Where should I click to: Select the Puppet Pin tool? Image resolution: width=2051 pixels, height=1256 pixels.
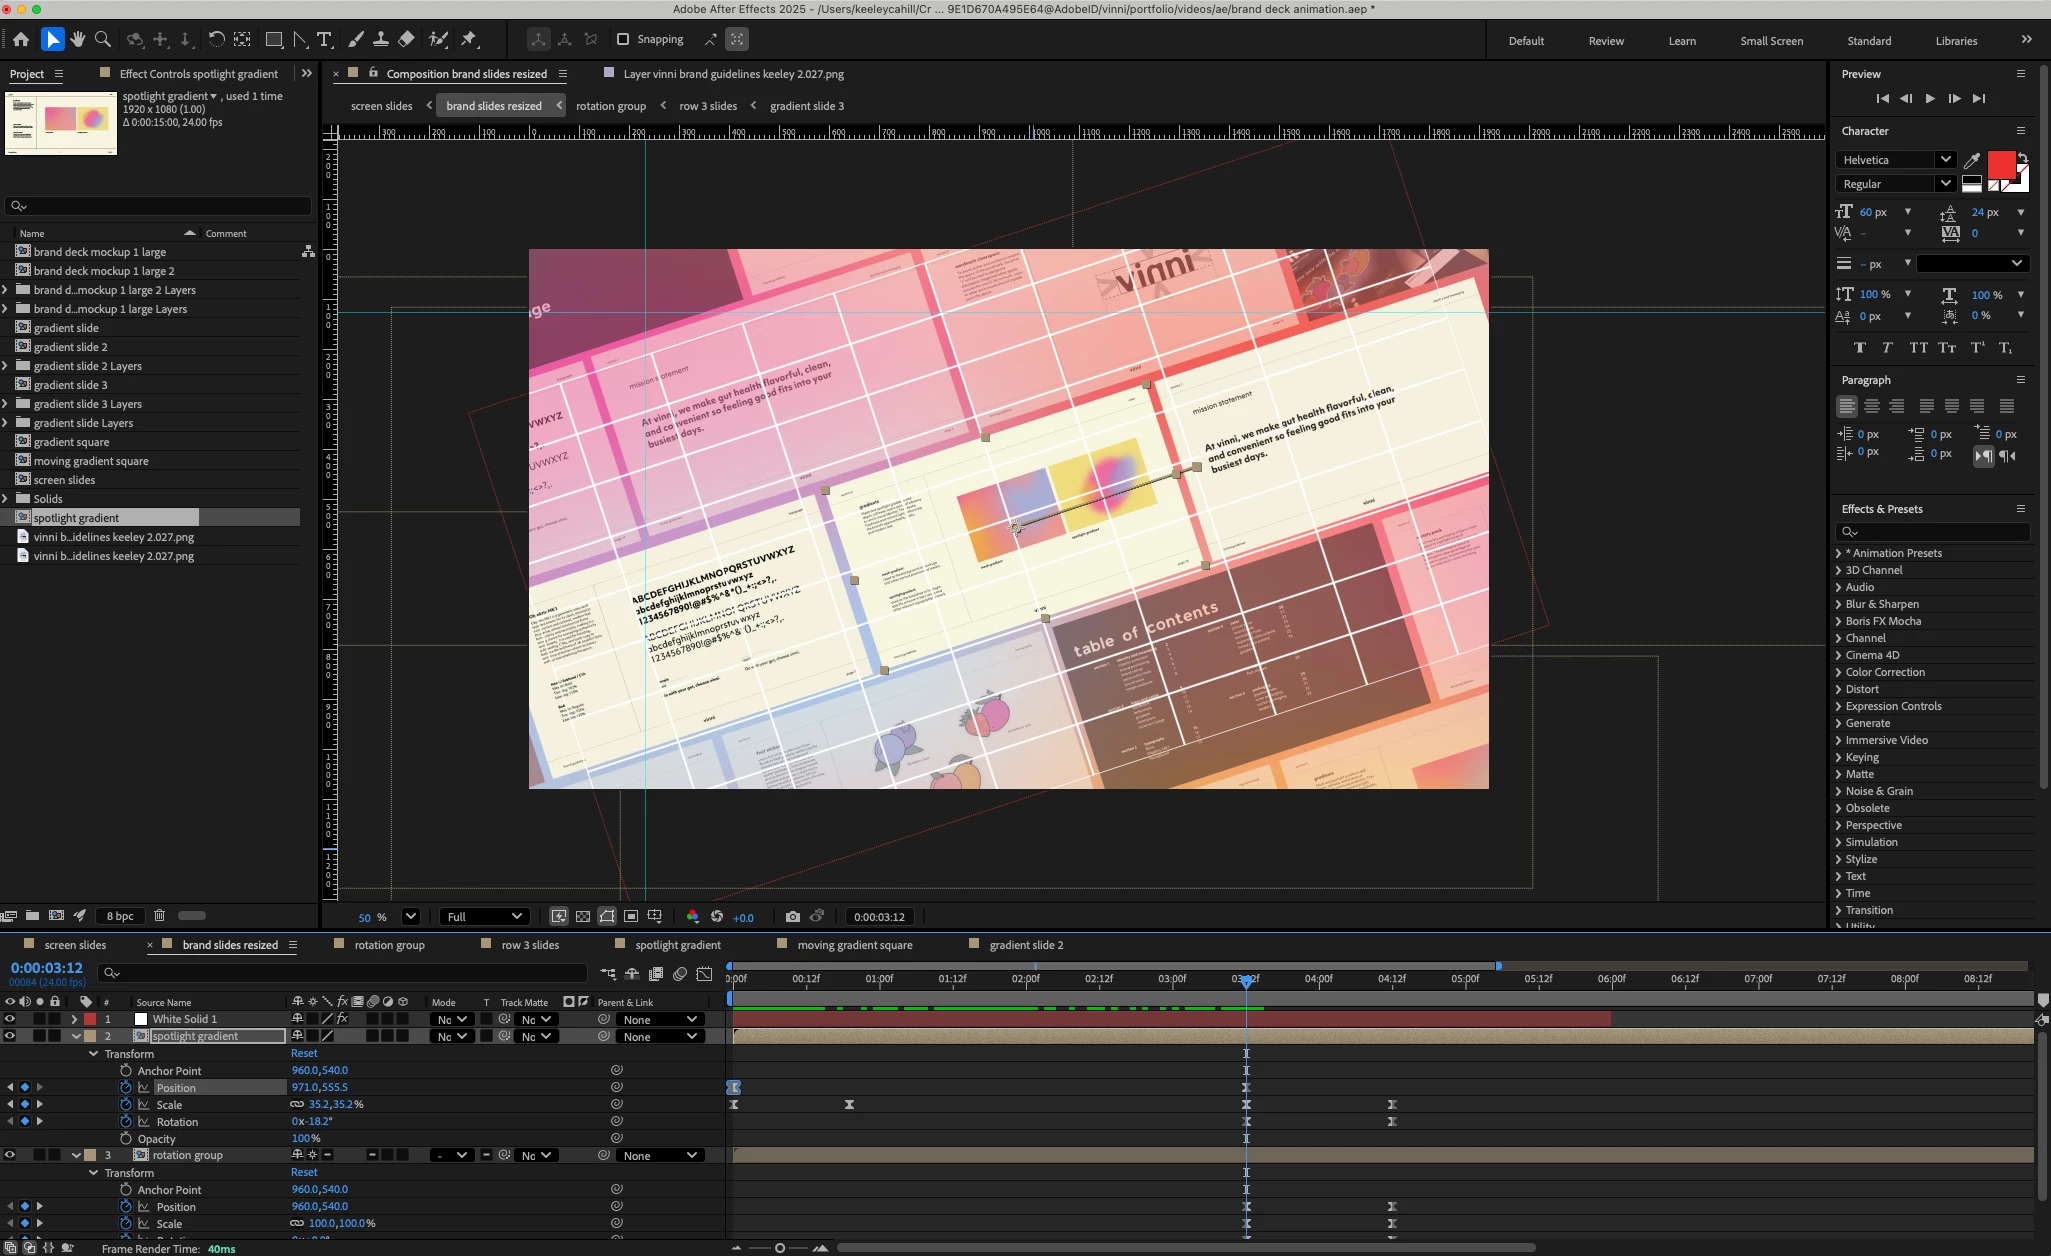pos(468,39)
